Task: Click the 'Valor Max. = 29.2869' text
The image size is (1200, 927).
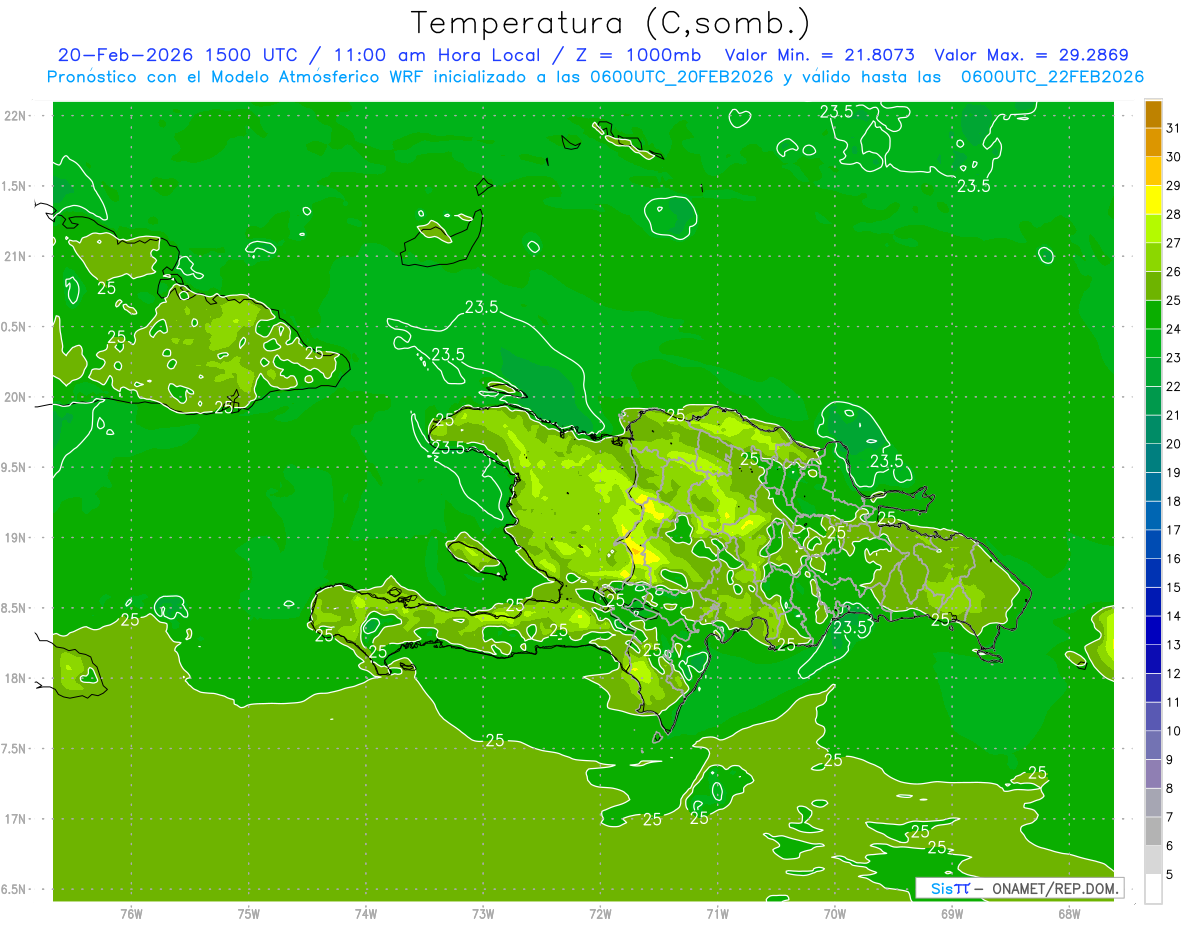Action: [x=1031, y=55]
